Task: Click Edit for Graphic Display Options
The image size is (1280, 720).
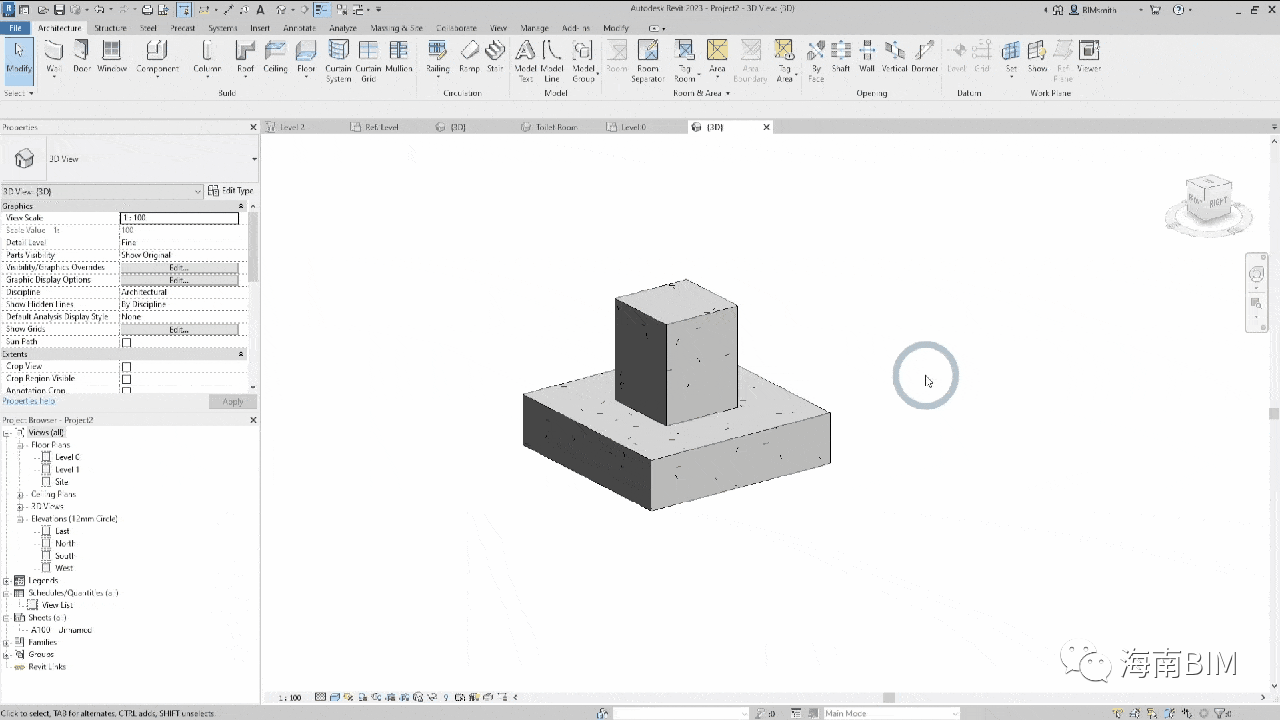Action: pyautogui.click(x=179, y=280)
